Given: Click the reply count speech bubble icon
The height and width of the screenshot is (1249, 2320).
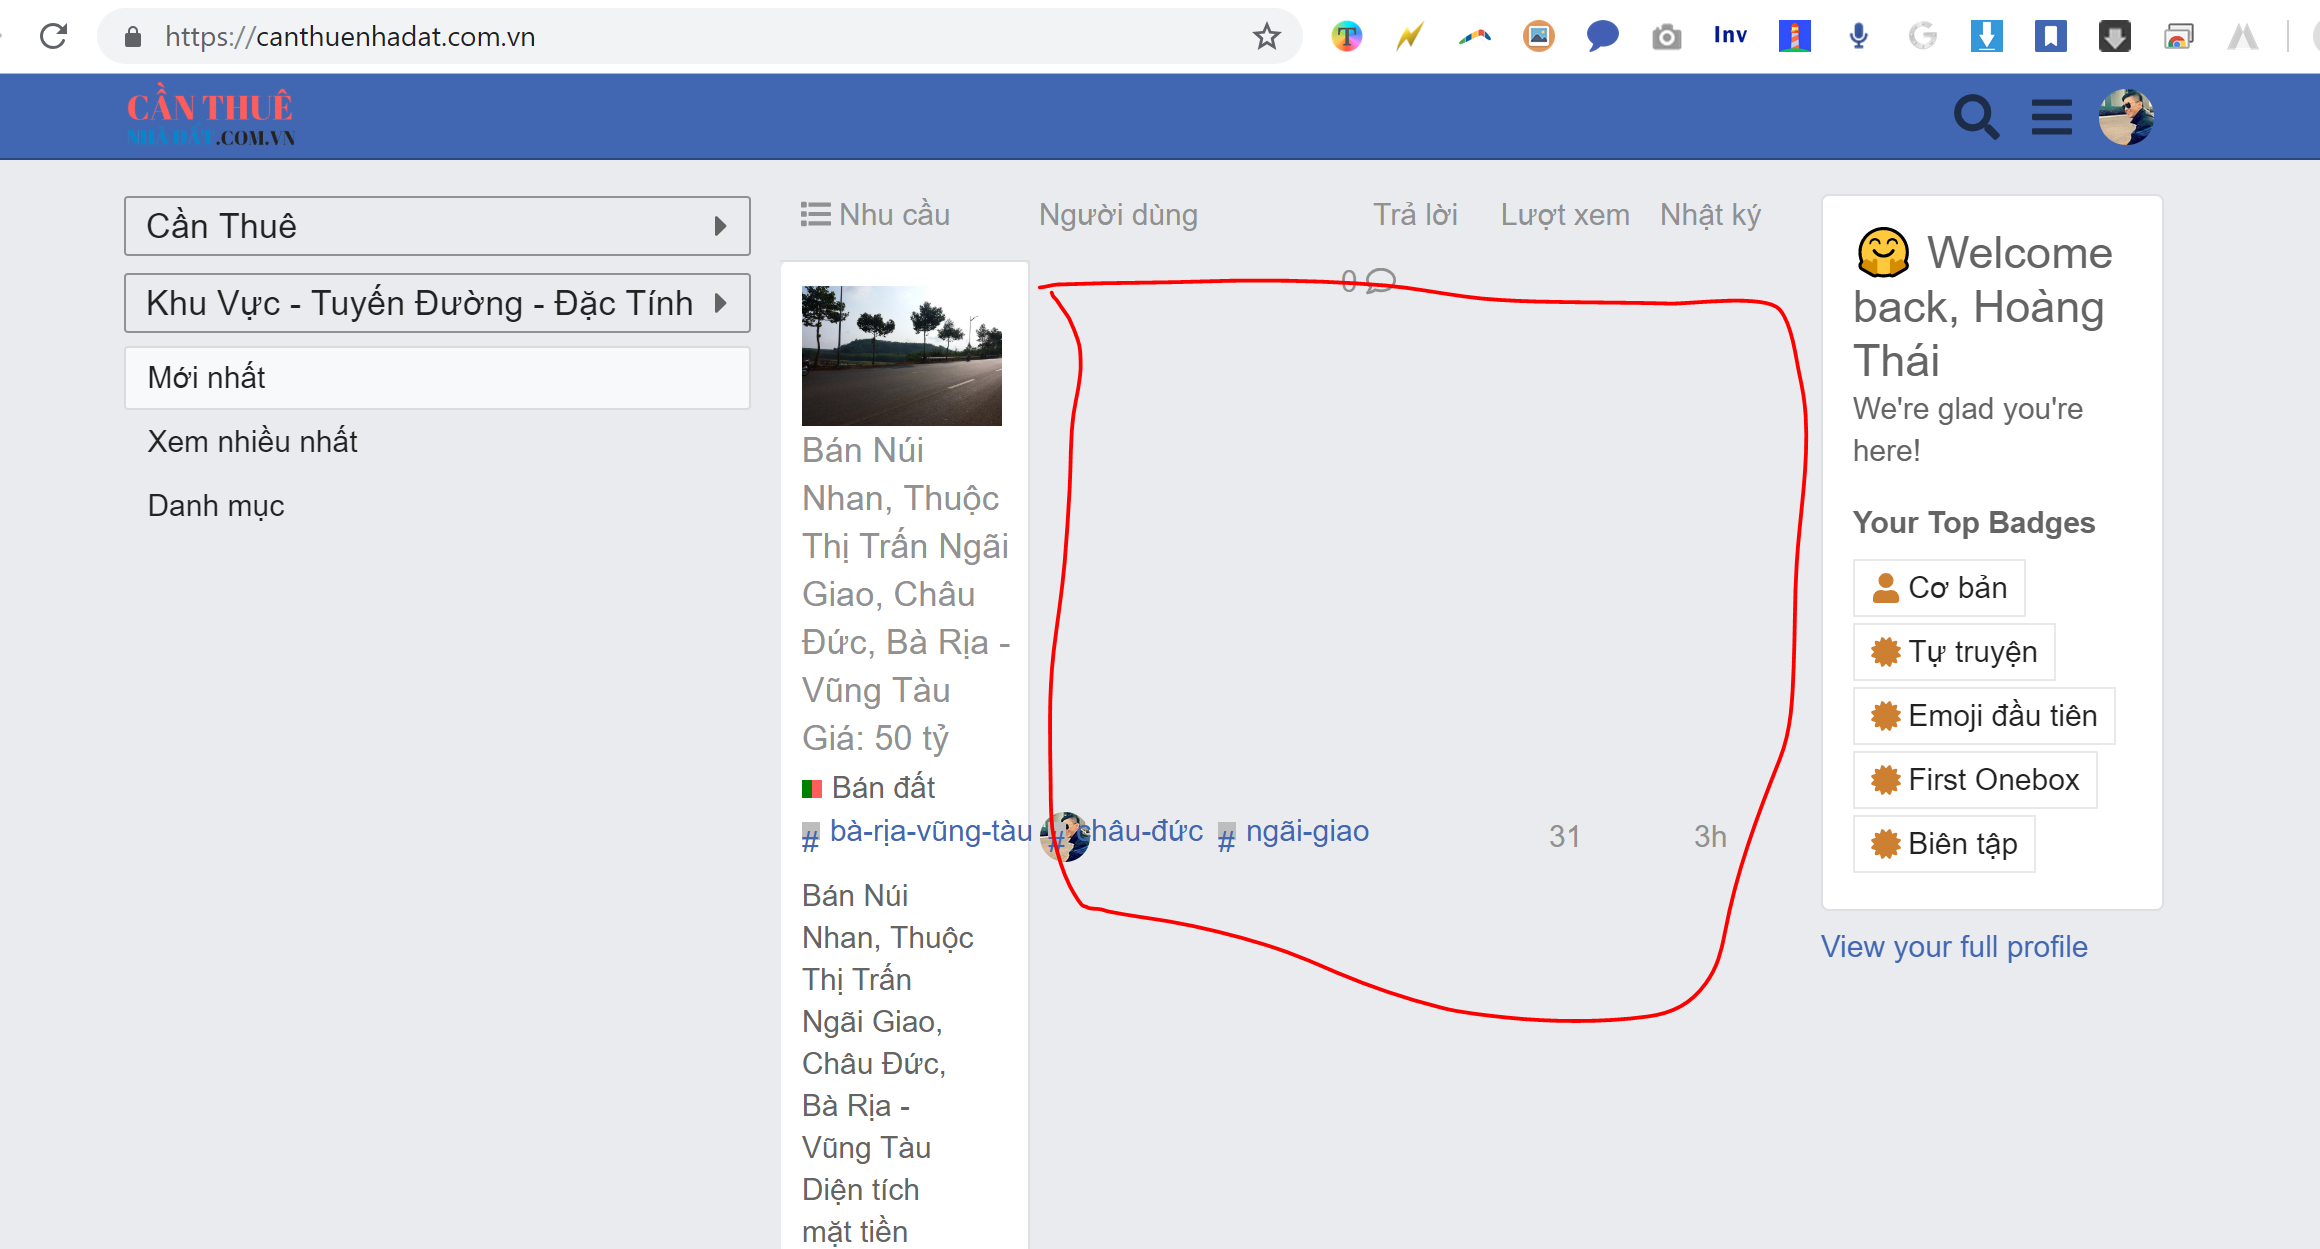Looking at the screenshot, I should 1380,281.
